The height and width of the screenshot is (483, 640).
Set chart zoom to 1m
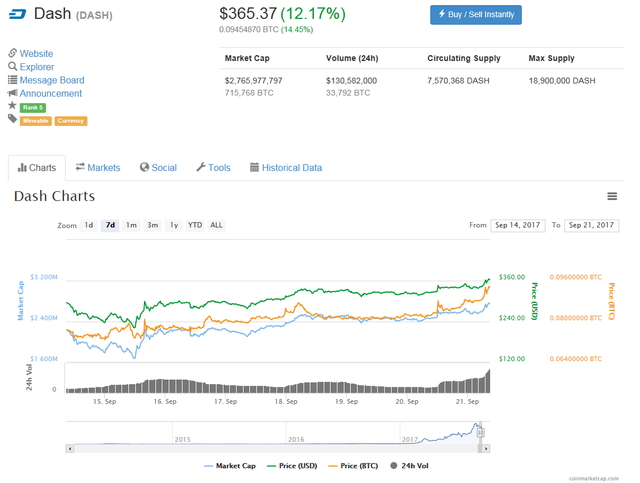131,225
